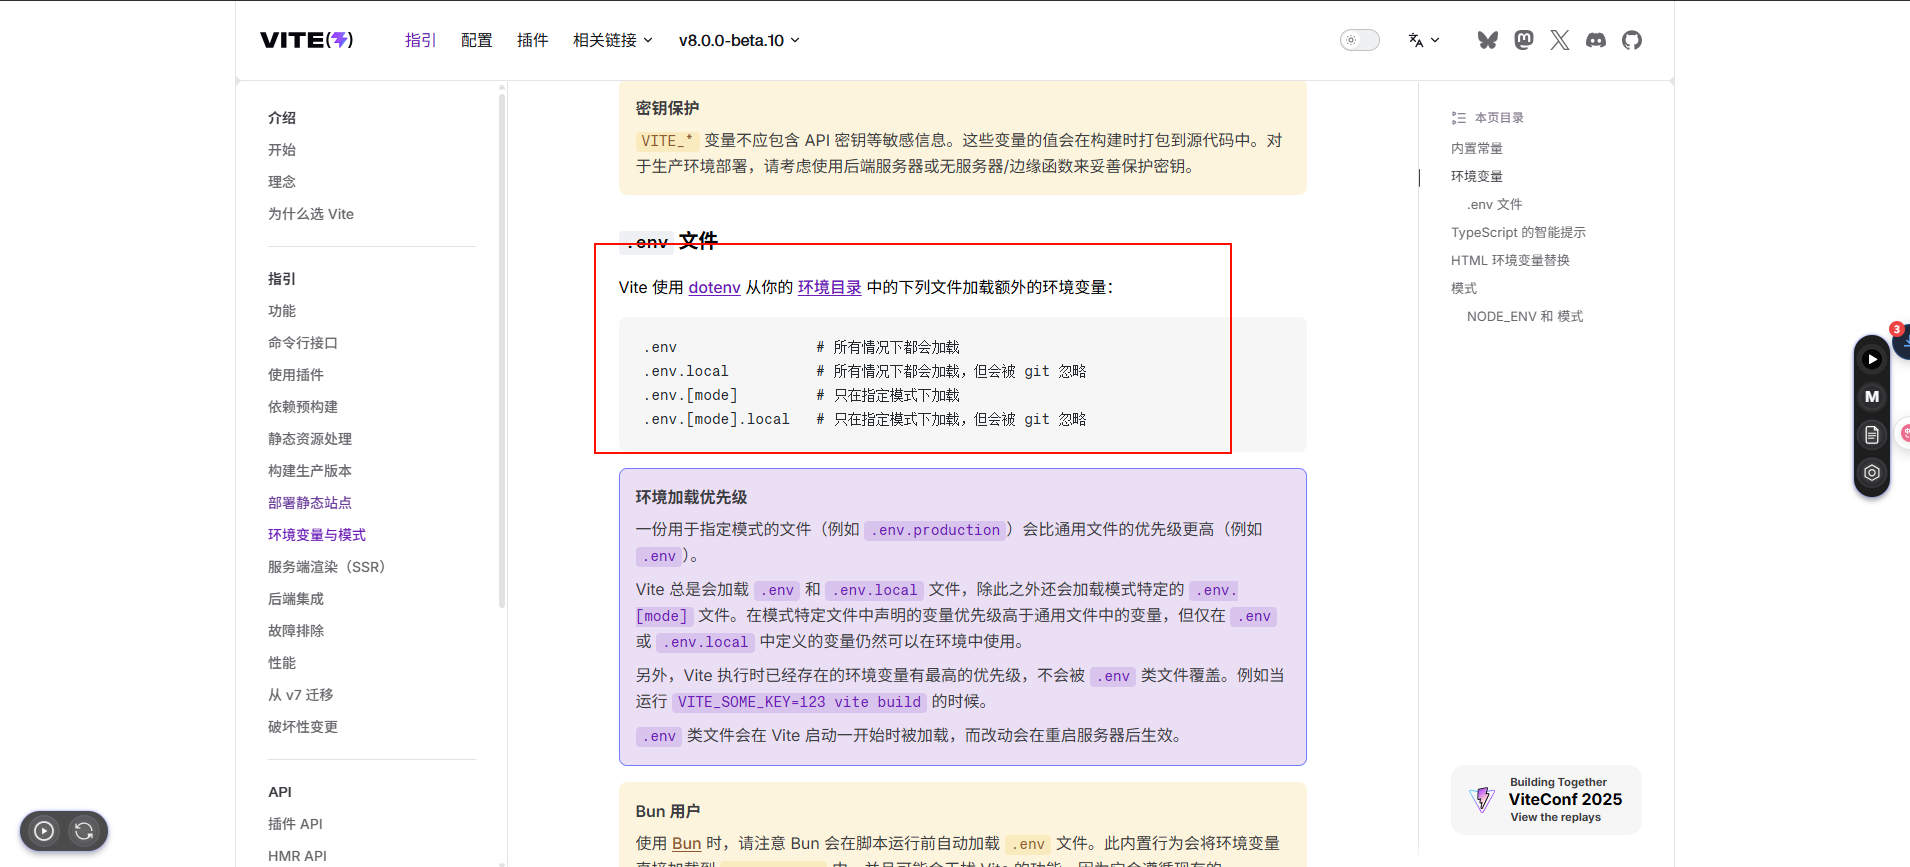Viewport: 1910px width, 867px height.
Task: Click the hexagon settings icon in floating toolbar
Action: (1872, 473)
